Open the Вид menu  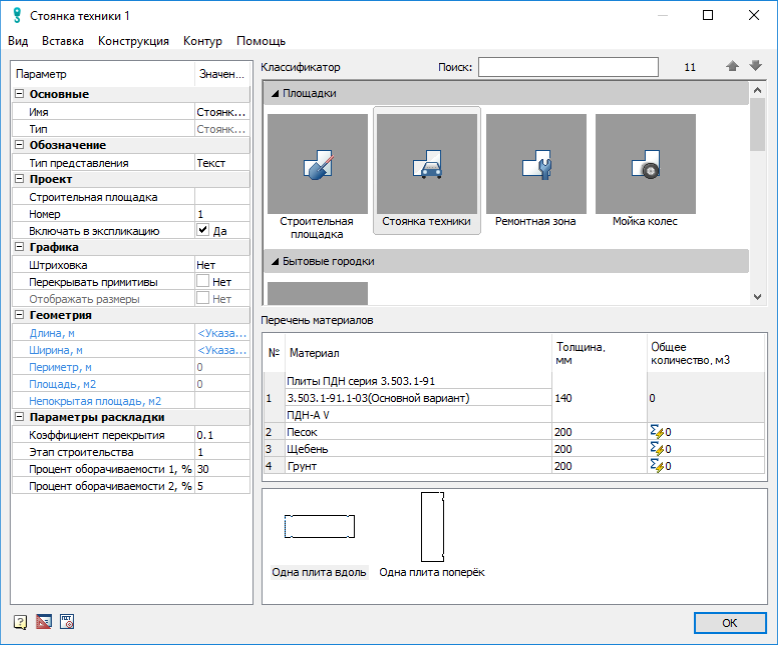pyautogui.click(x=18, y=41)
